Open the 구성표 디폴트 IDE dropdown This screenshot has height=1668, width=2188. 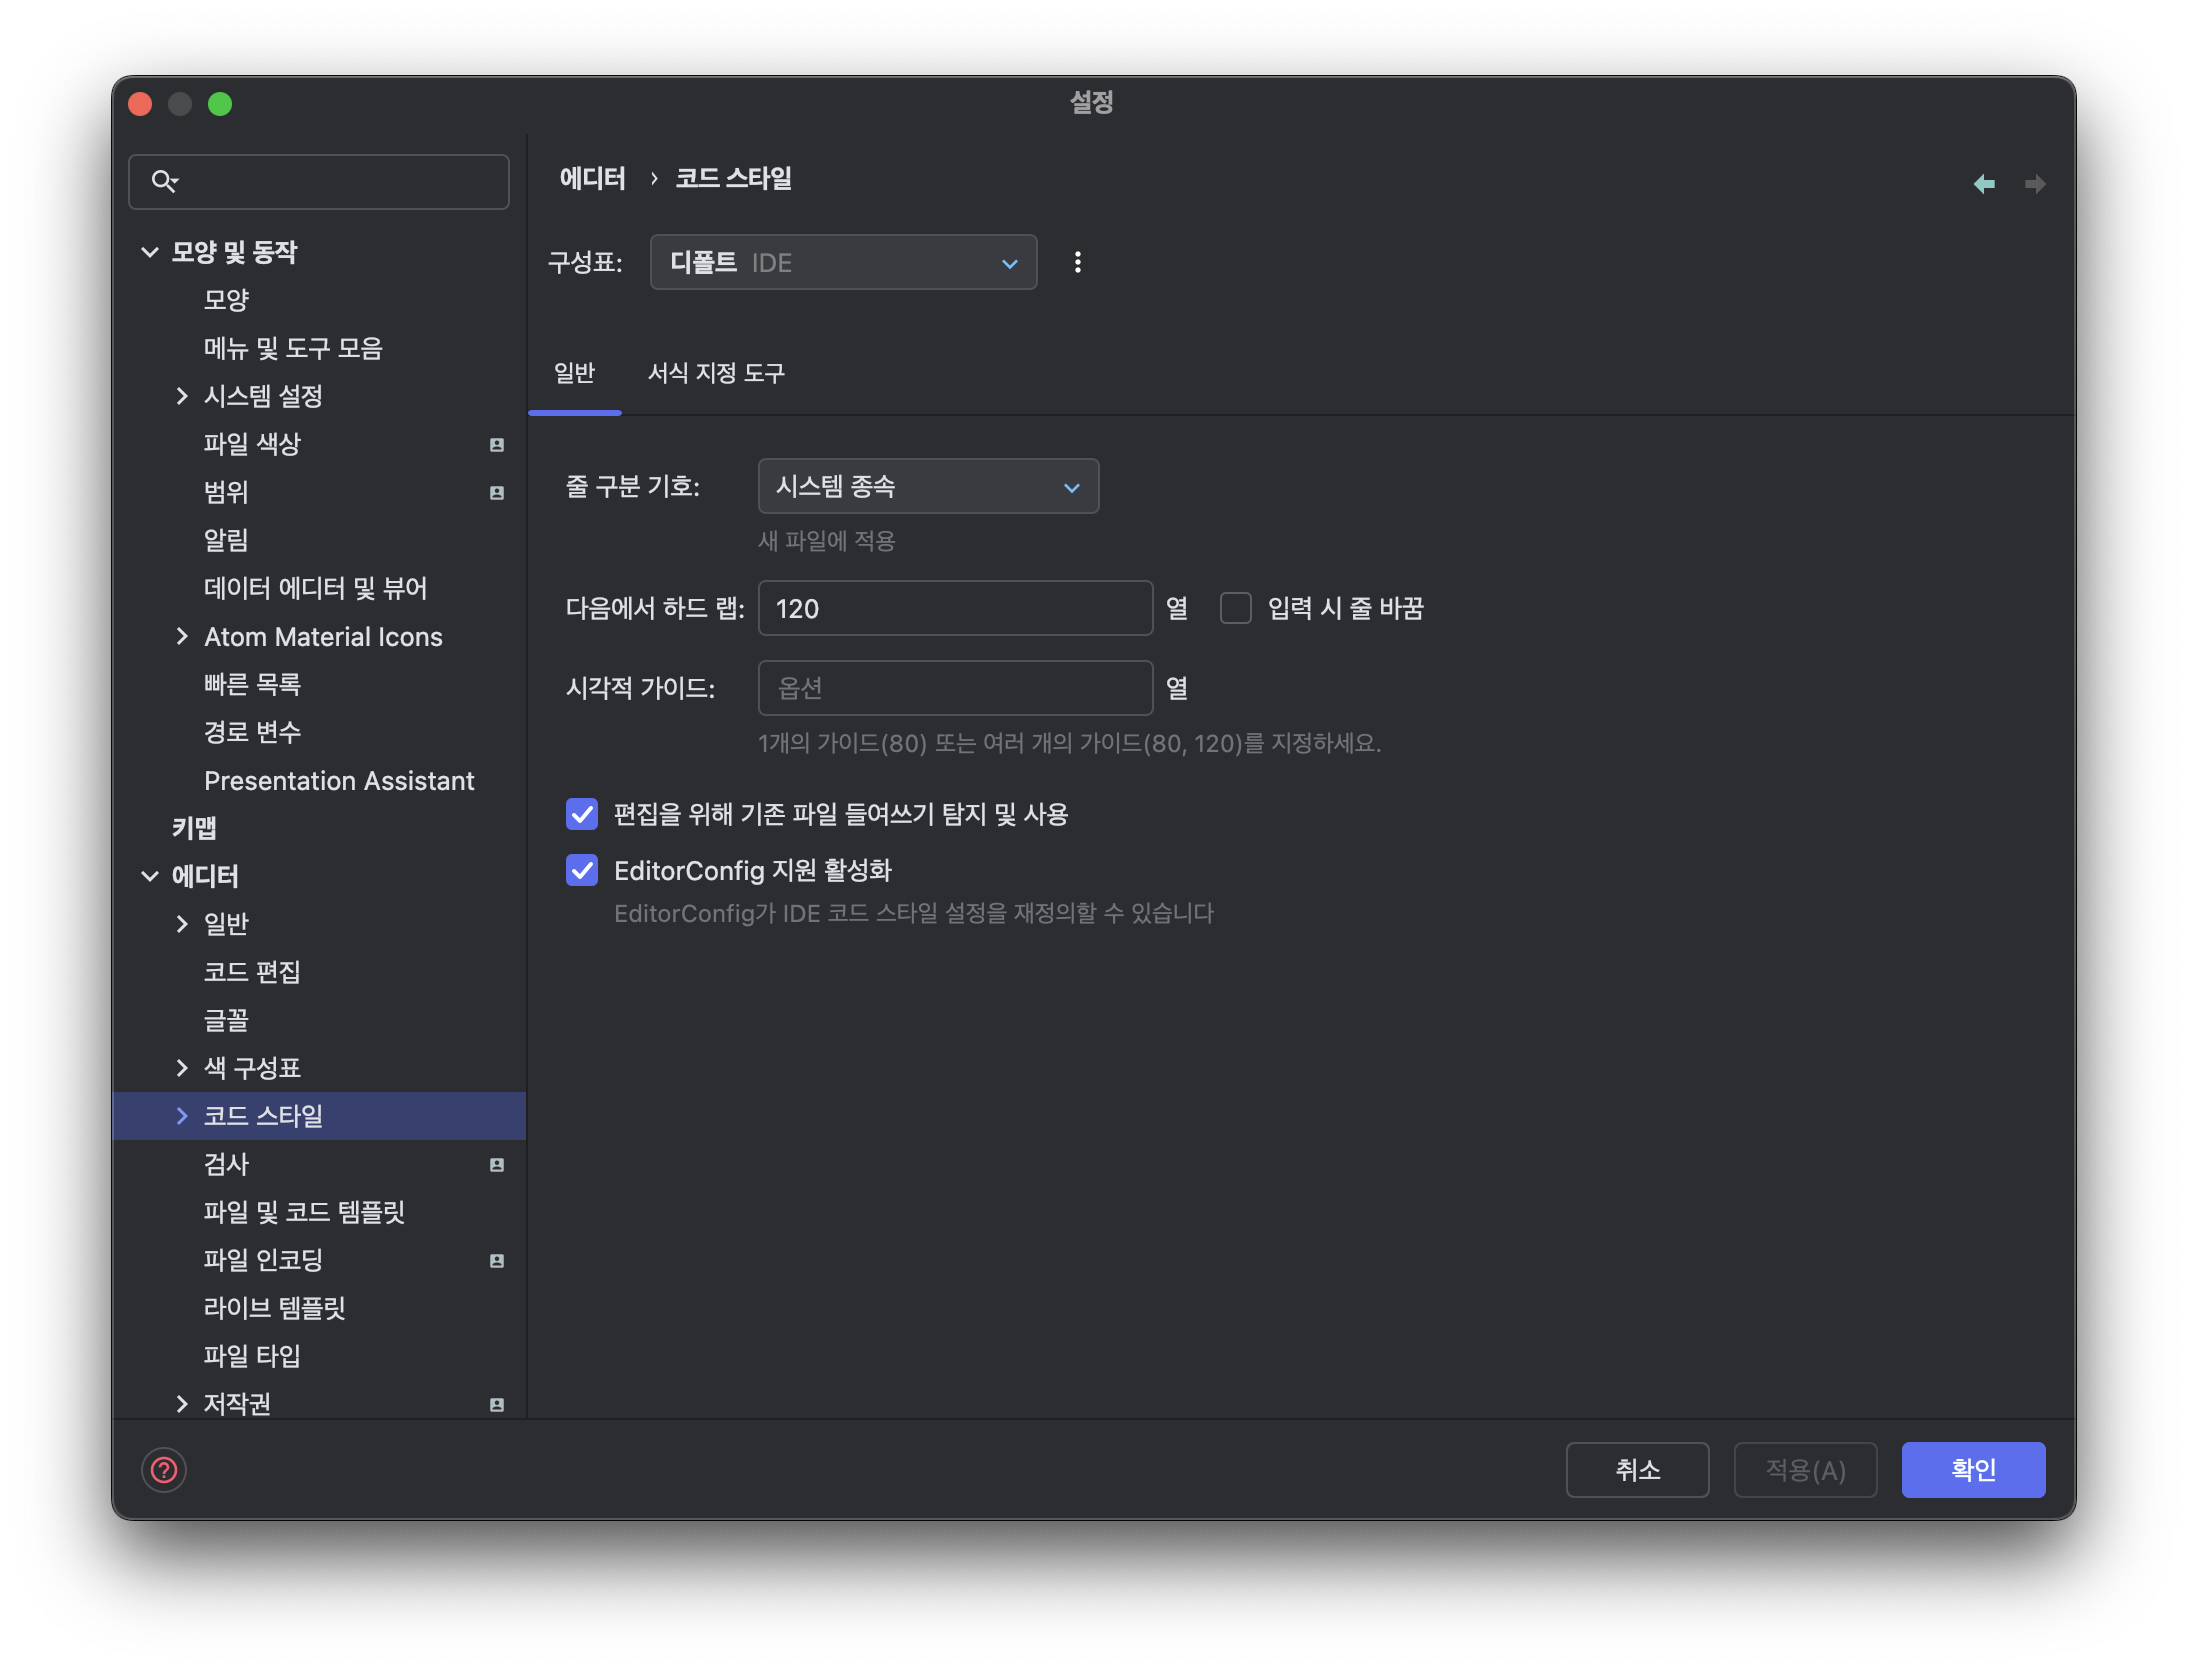(x=843, y=262)
